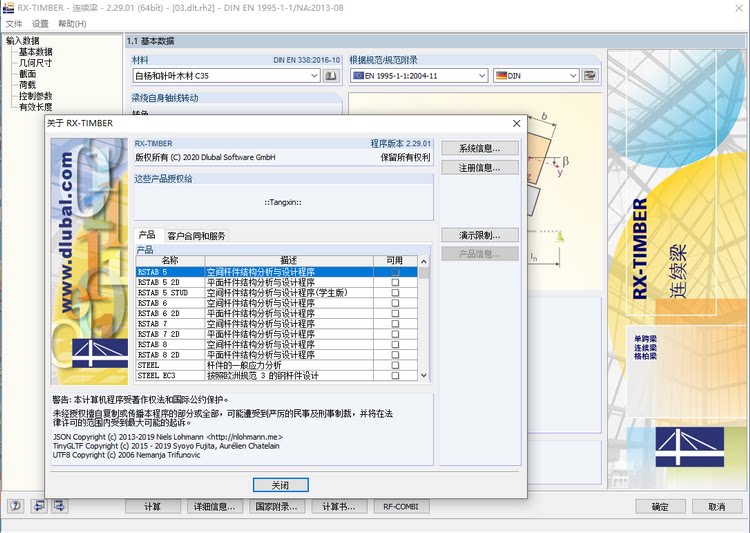Select 荷载 in the navigation tree

(27, 85)
